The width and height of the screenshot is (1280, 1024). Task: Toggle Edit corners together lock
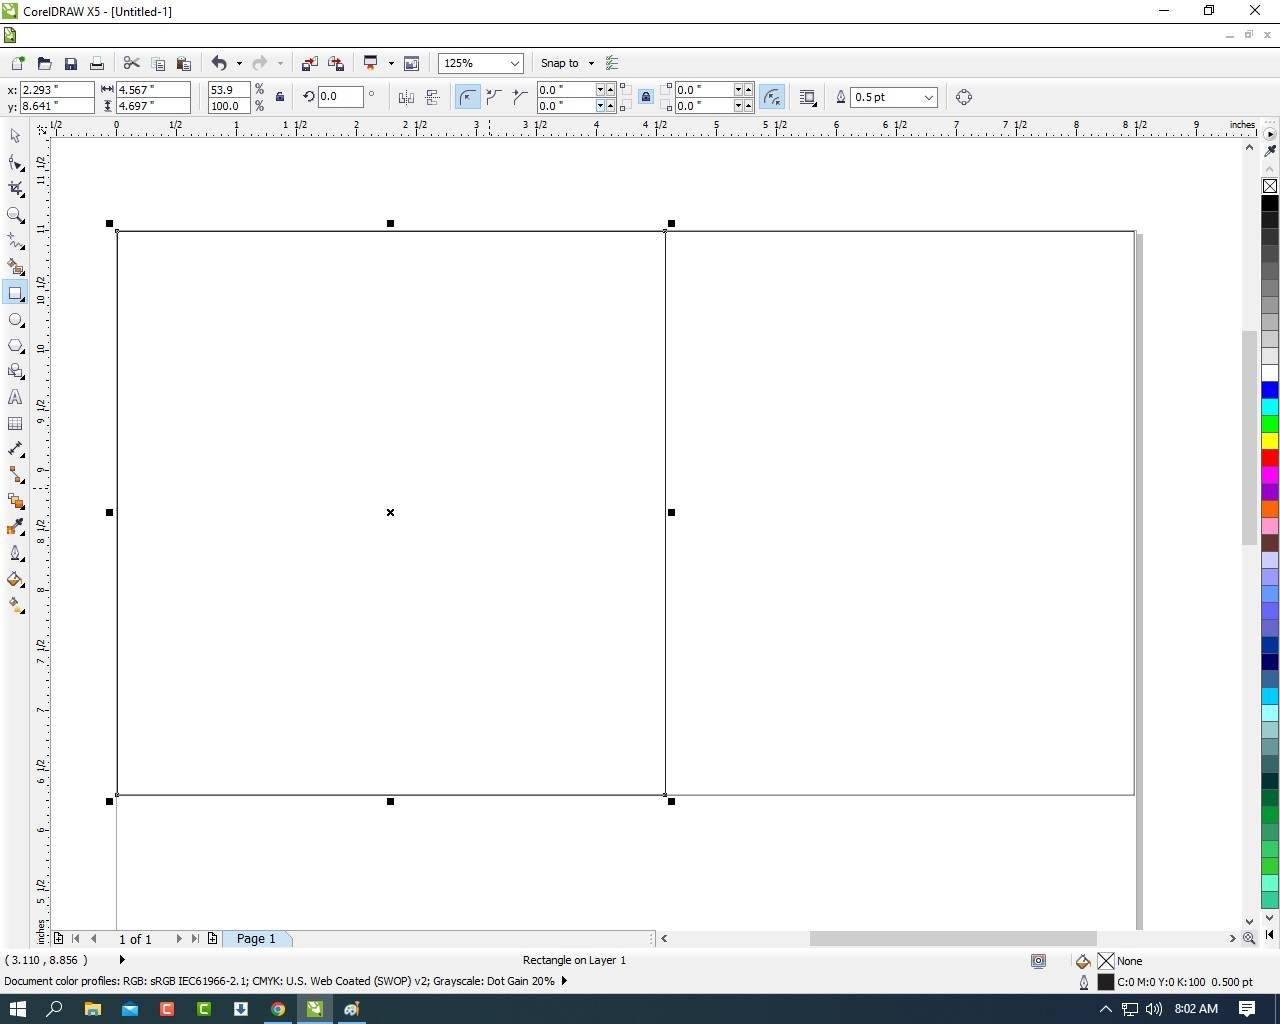coord(646,97)
